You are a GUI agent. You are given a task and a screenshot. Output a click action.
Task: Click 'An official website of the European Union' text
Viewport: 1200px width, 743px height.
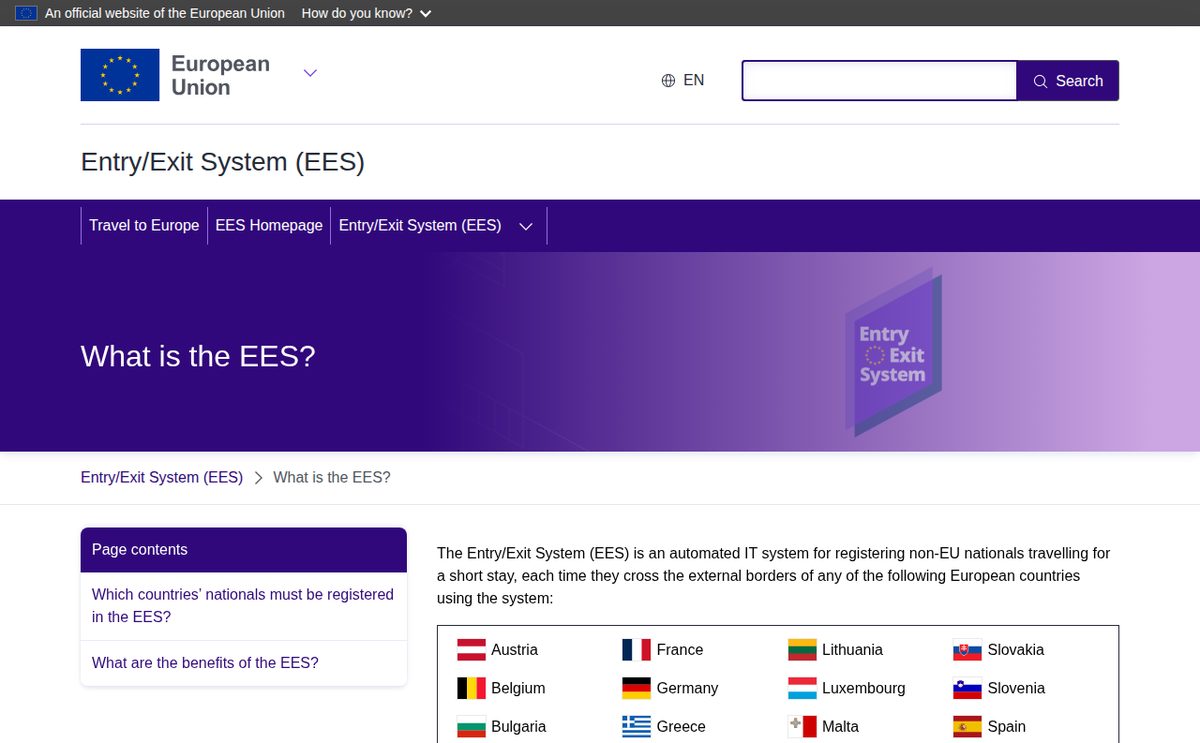tap(165, 13)
